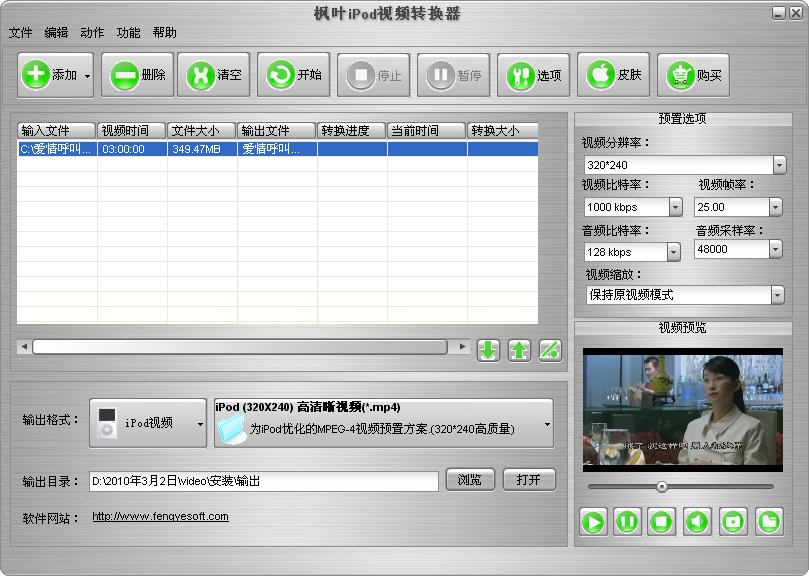Open the 添加 button dropdown arrow
Screen dimensions: 809x576
tap(88, 76)
